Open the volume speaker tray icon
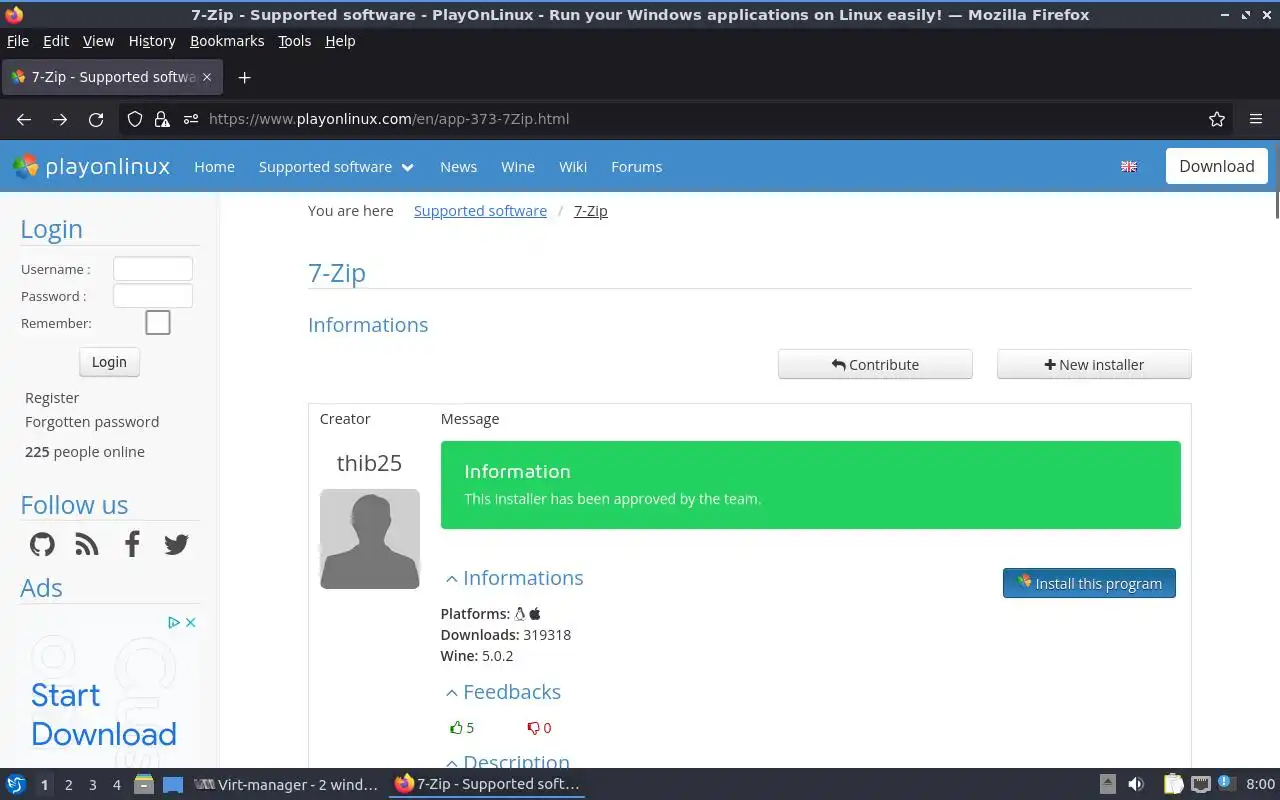The width and height of the screenshot is (1280, 800). [x=1136, y=784]
